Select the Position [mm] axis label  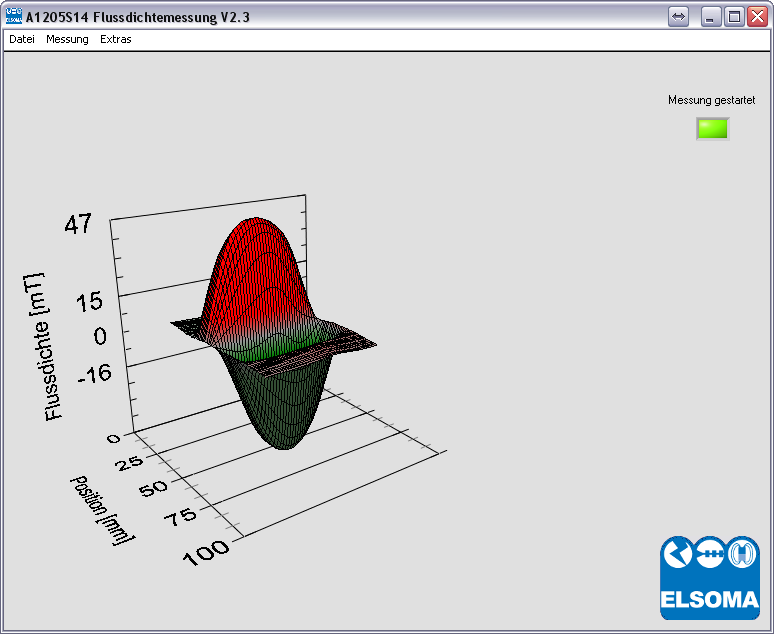(101, 508)
